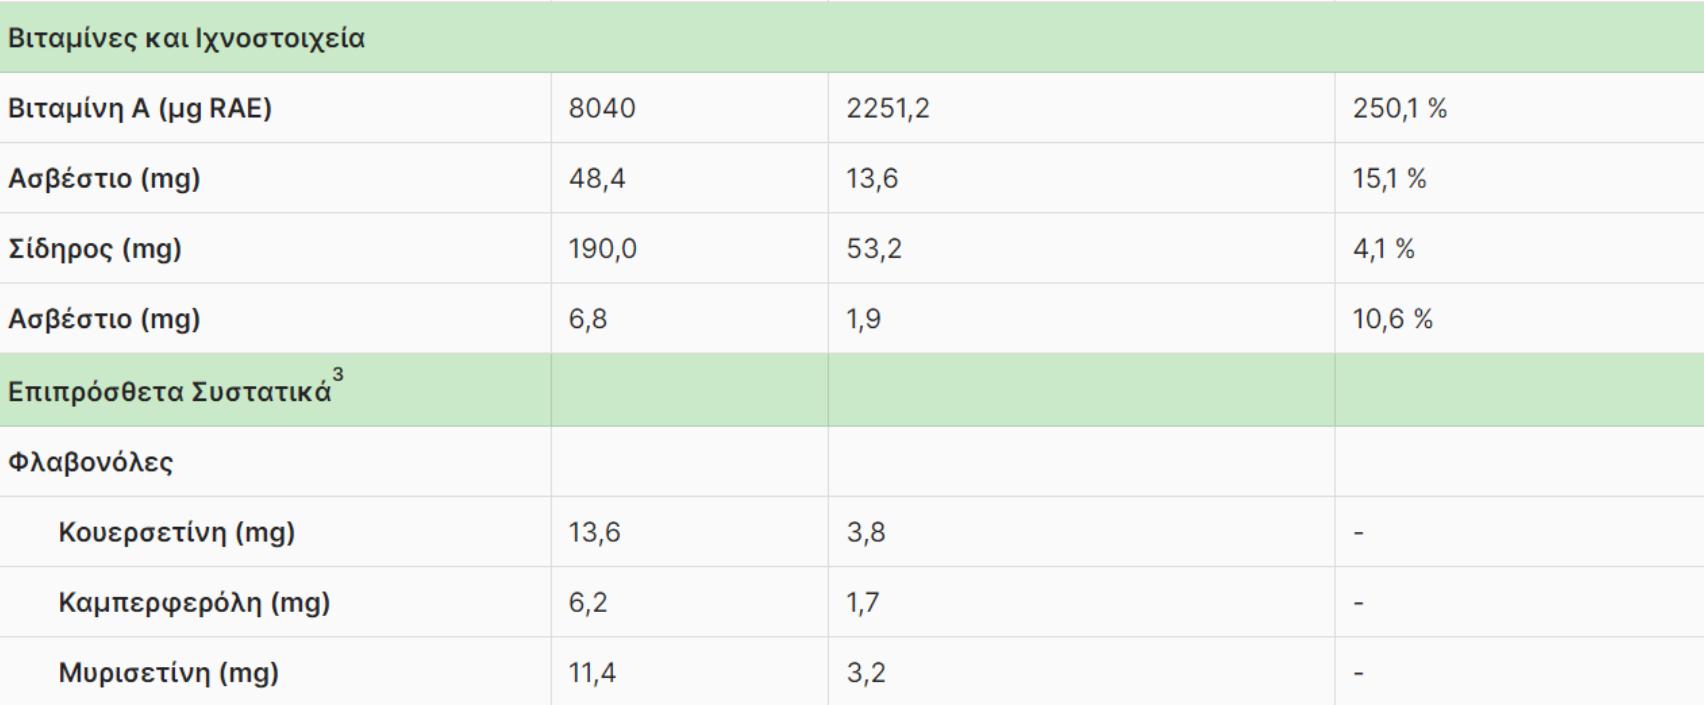
Task: Open the superscript footnote 3 reference
Action: pyautogui.click(x=338, y=375)
